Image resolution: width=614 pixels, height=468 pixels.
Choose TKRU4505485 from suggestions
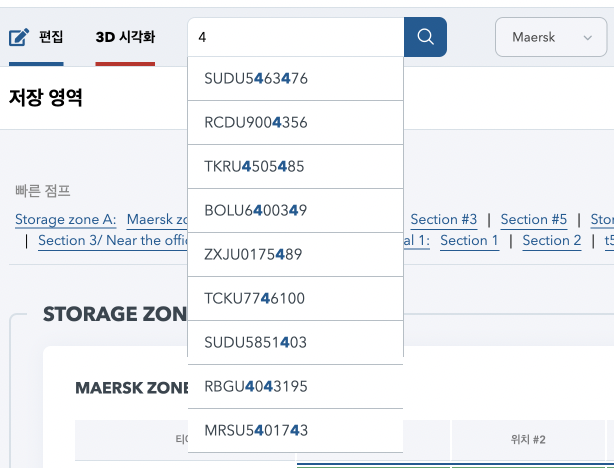point(254,166)
